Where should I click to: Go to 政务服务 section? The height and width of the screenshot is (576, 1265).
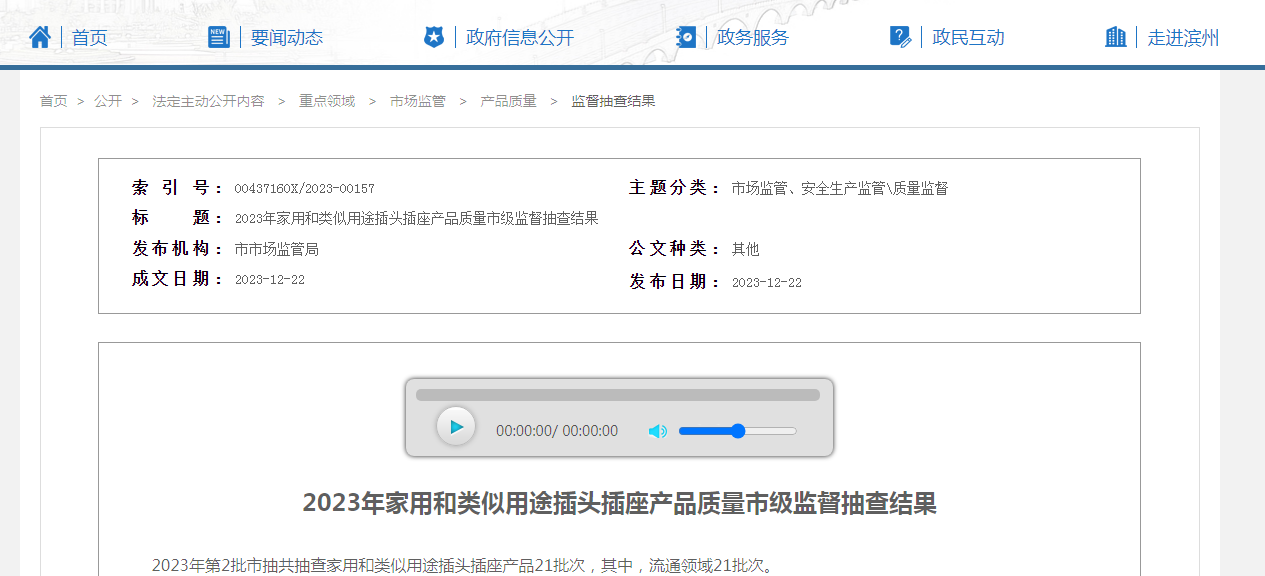[752, 38]
